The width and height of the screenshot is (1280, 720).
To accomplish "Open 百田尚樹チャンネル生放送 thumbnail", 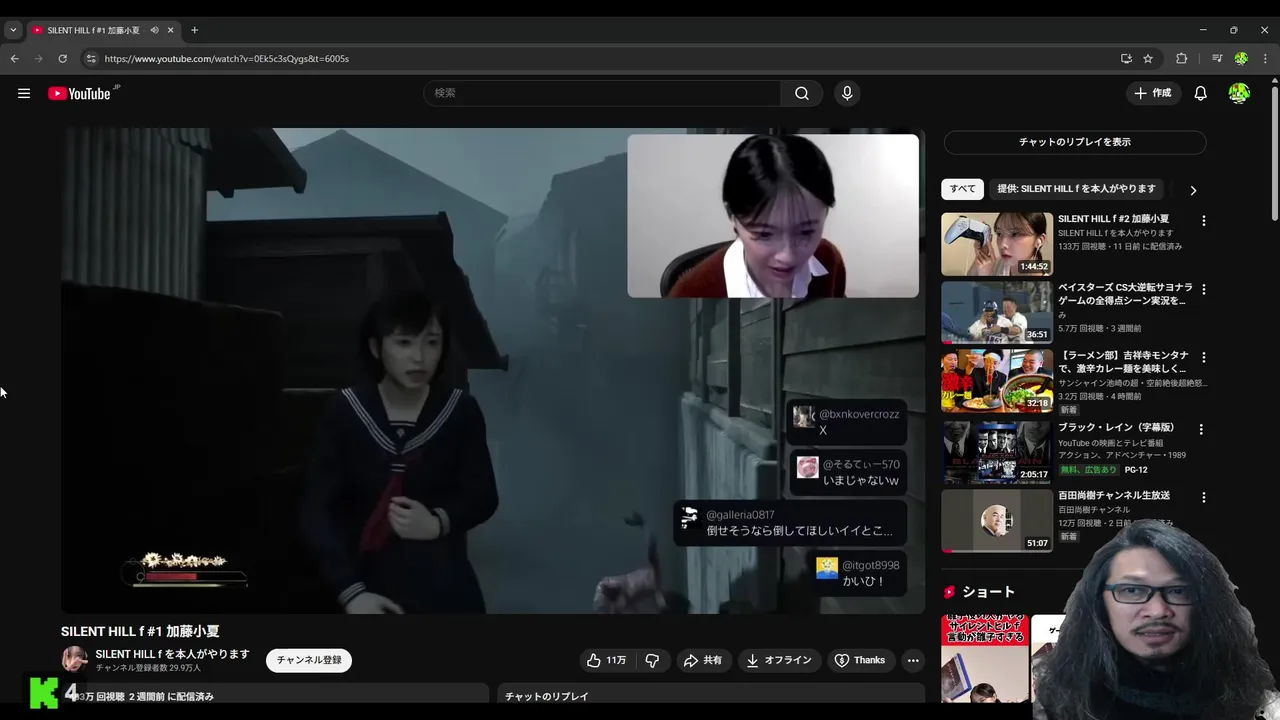I will coord(997,520).
